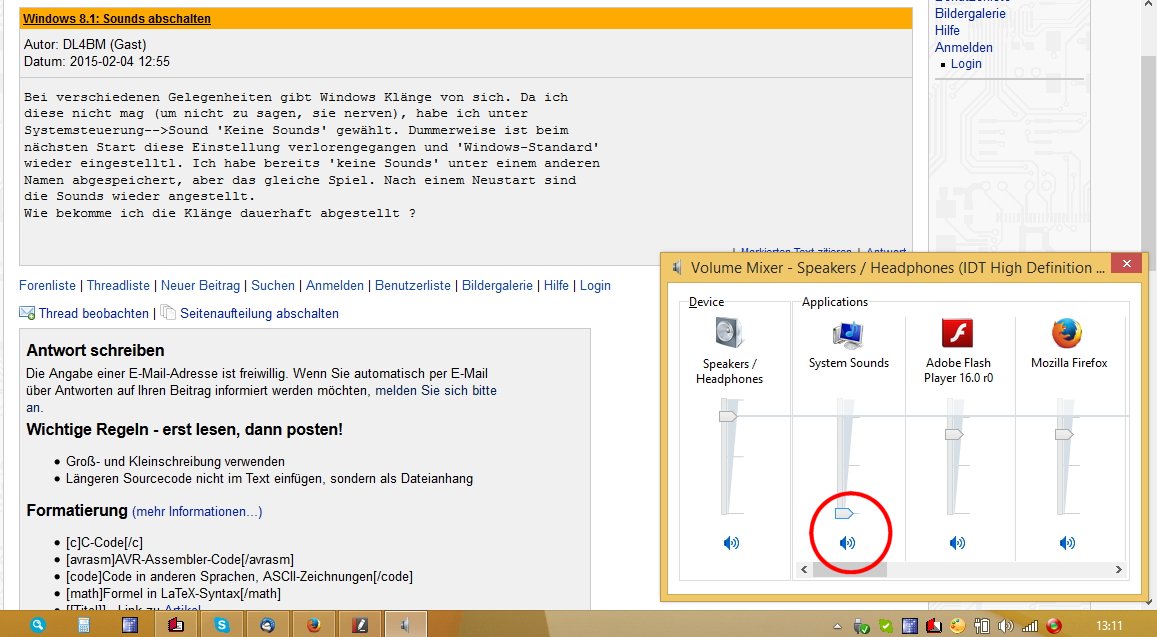
Task: Click the date text '2015-02-04 12:55'
Action: [120, 62]
